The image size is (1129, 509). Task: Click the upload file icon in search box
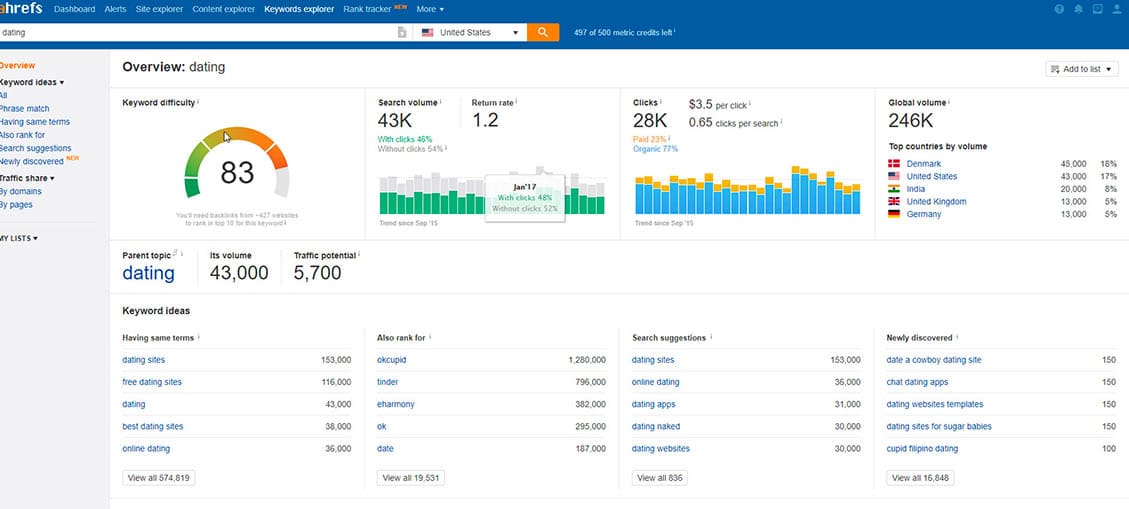click(x=402, y=32)
